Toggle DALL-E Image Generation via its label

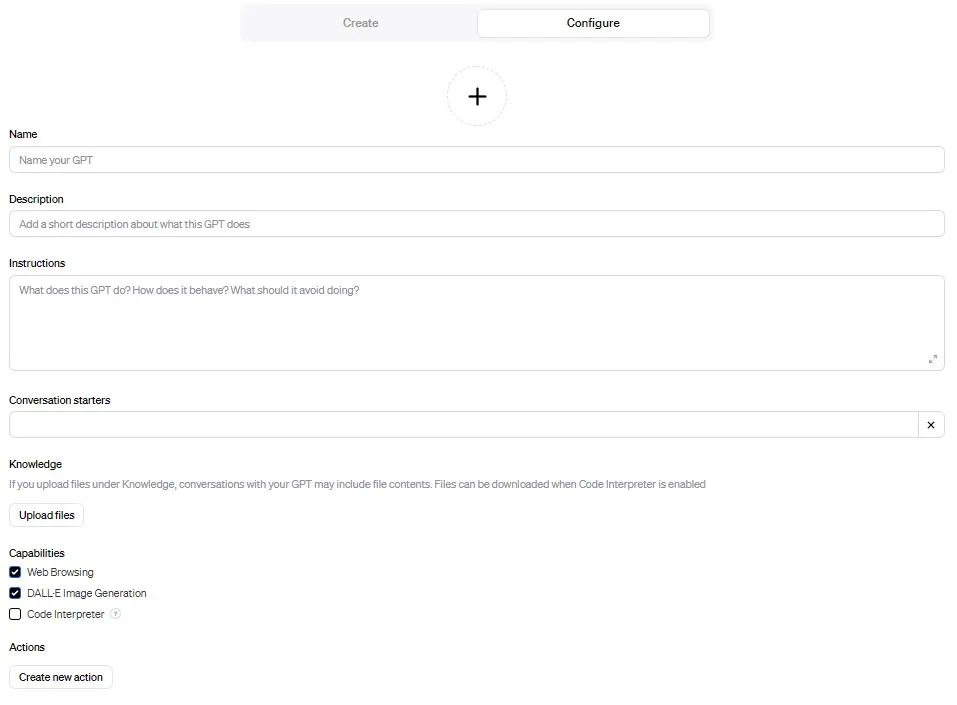point(85,593)
